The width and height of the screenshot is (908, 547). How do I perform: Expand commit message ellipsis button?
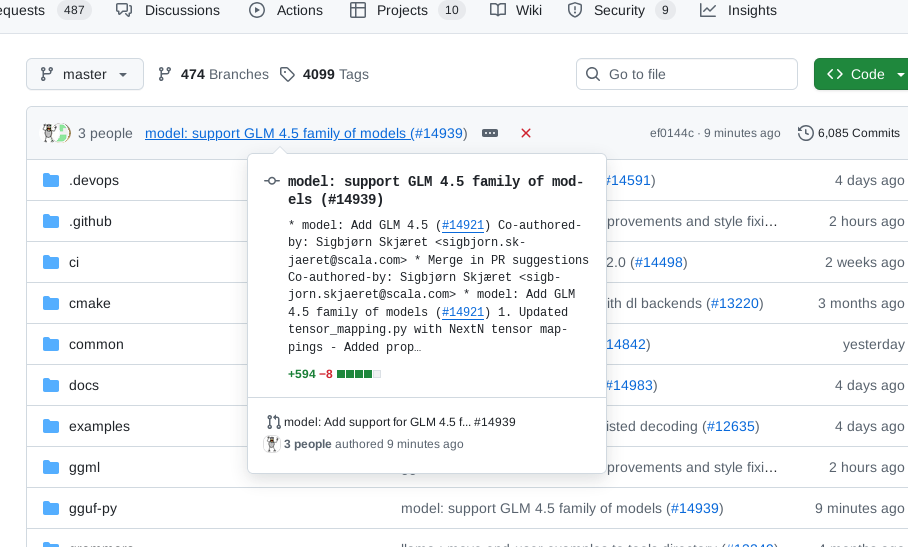coord(490,133)
